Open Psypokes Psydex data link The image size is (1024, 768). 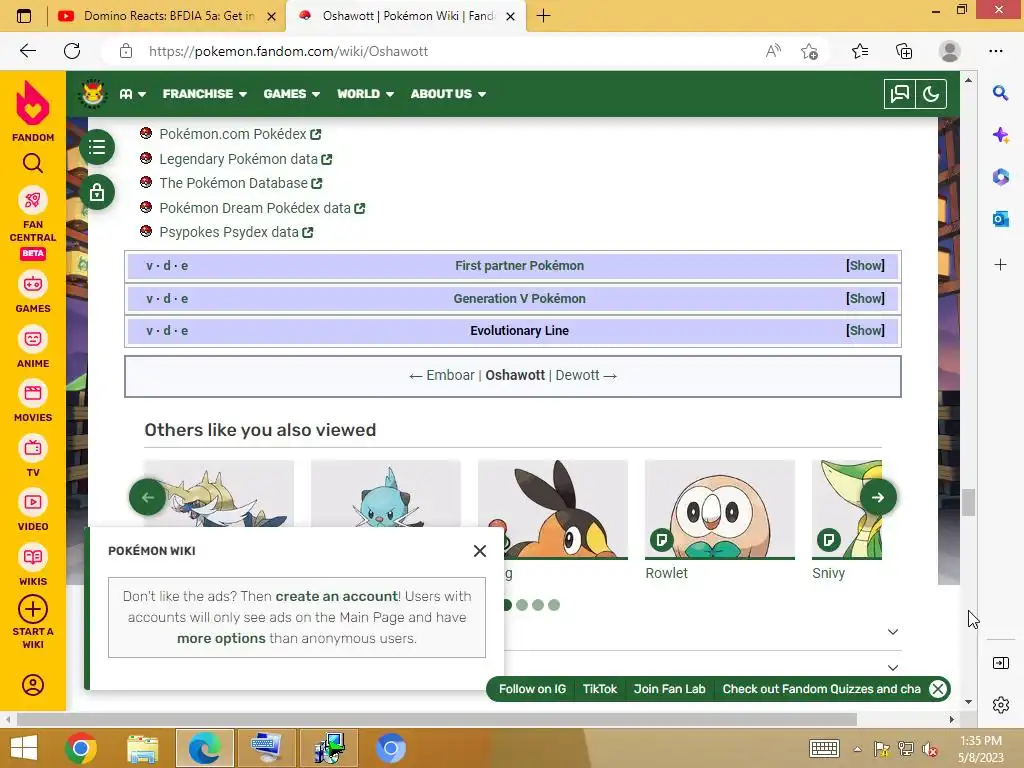pyautogui.click(x=236, y=232)
